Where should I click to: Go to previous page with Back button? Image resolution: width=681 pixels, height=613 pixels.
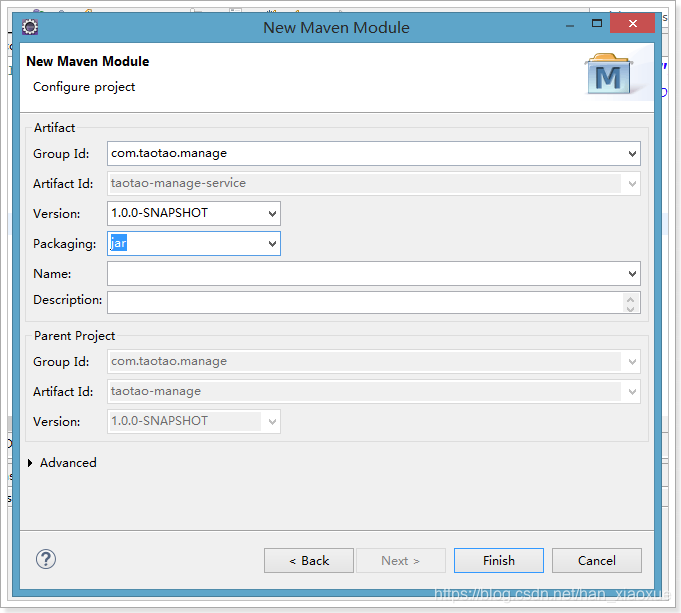(x=309, y=560)
